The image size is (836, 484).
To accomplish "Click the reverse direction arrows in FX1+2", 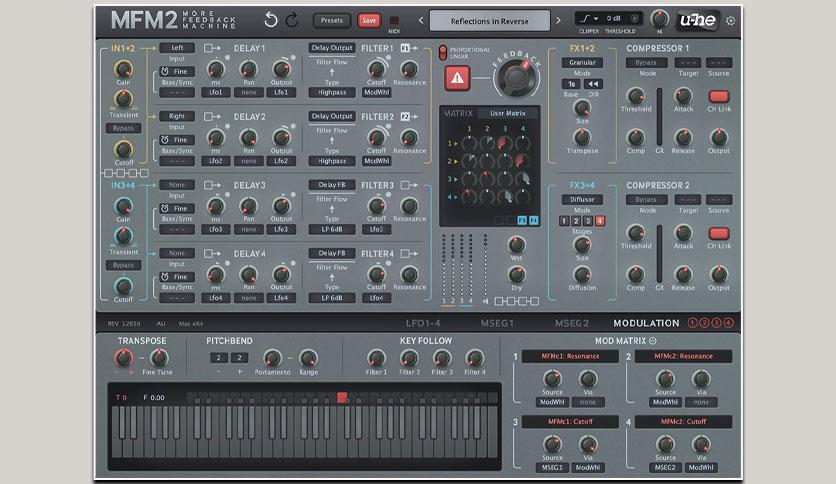I will tap(593, 84).
